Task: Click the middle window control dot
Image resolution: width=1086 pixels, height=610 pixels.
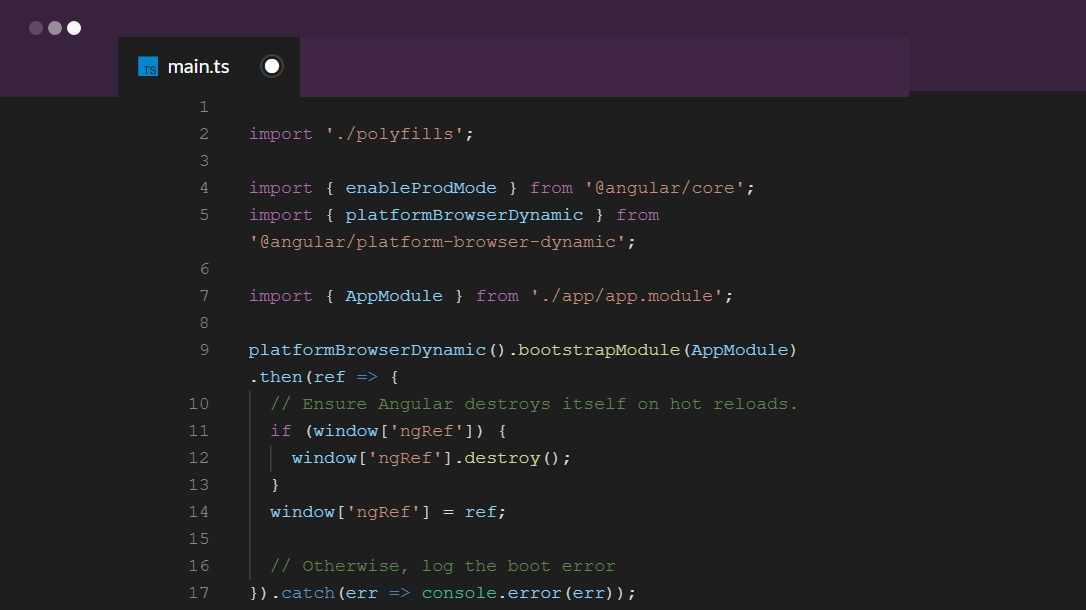Action: pyautogui.click(x=55, y=28)
